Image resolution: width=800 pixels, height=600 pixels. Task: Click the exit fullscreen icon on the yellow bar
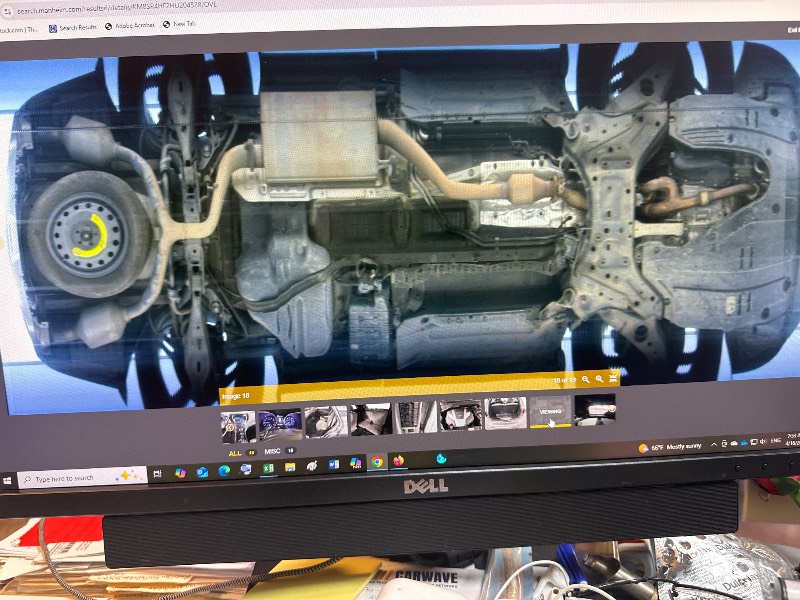coord(613,378)
